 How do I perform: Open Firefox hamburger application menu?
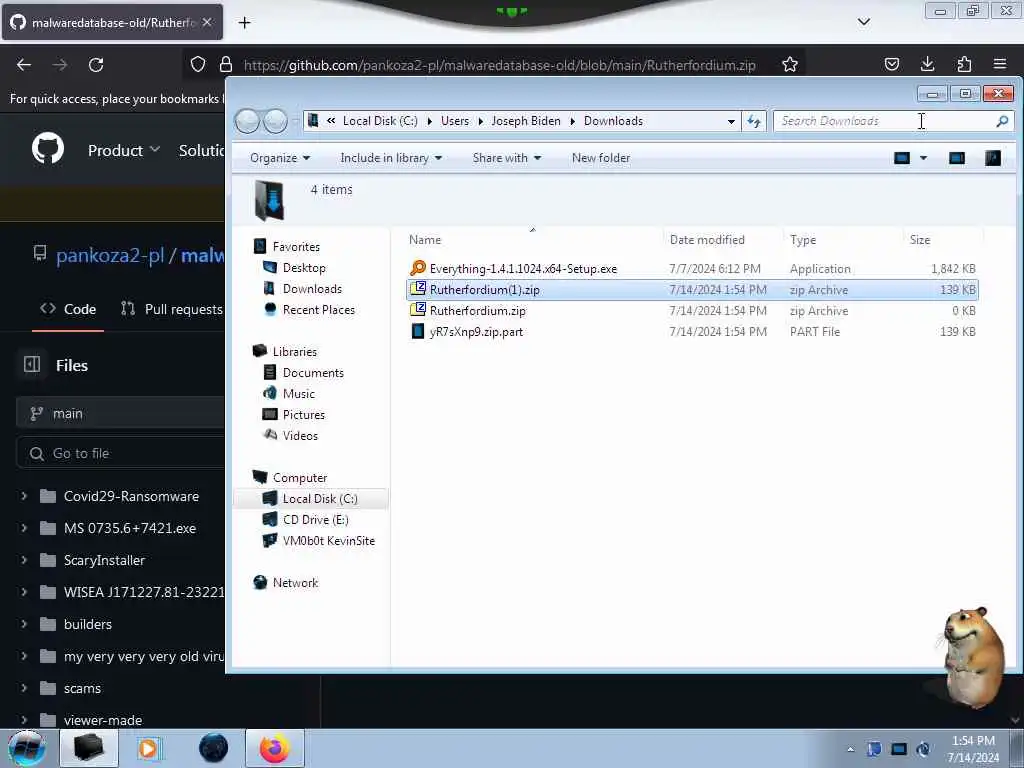coord(1000,64)
